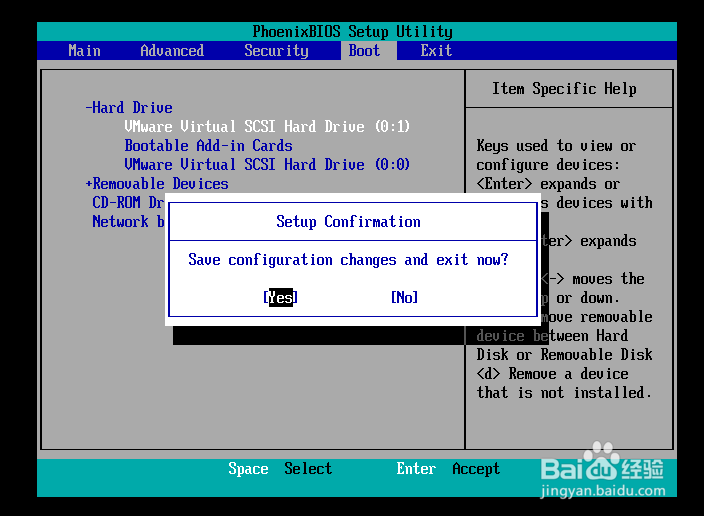Viewport: 704px width, 516px height.
Task: Click 'Save configuration changes and exit now?' text
Action: (x=348, y=260)
